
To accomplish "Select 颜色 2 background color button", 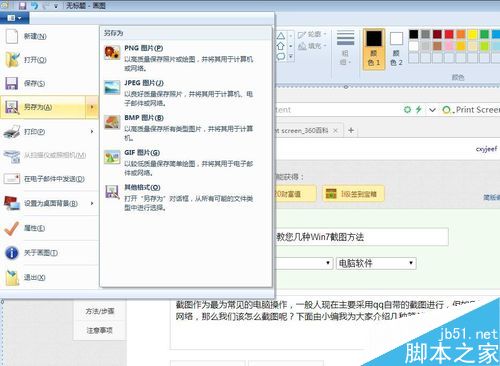I will tap(396, 49).
